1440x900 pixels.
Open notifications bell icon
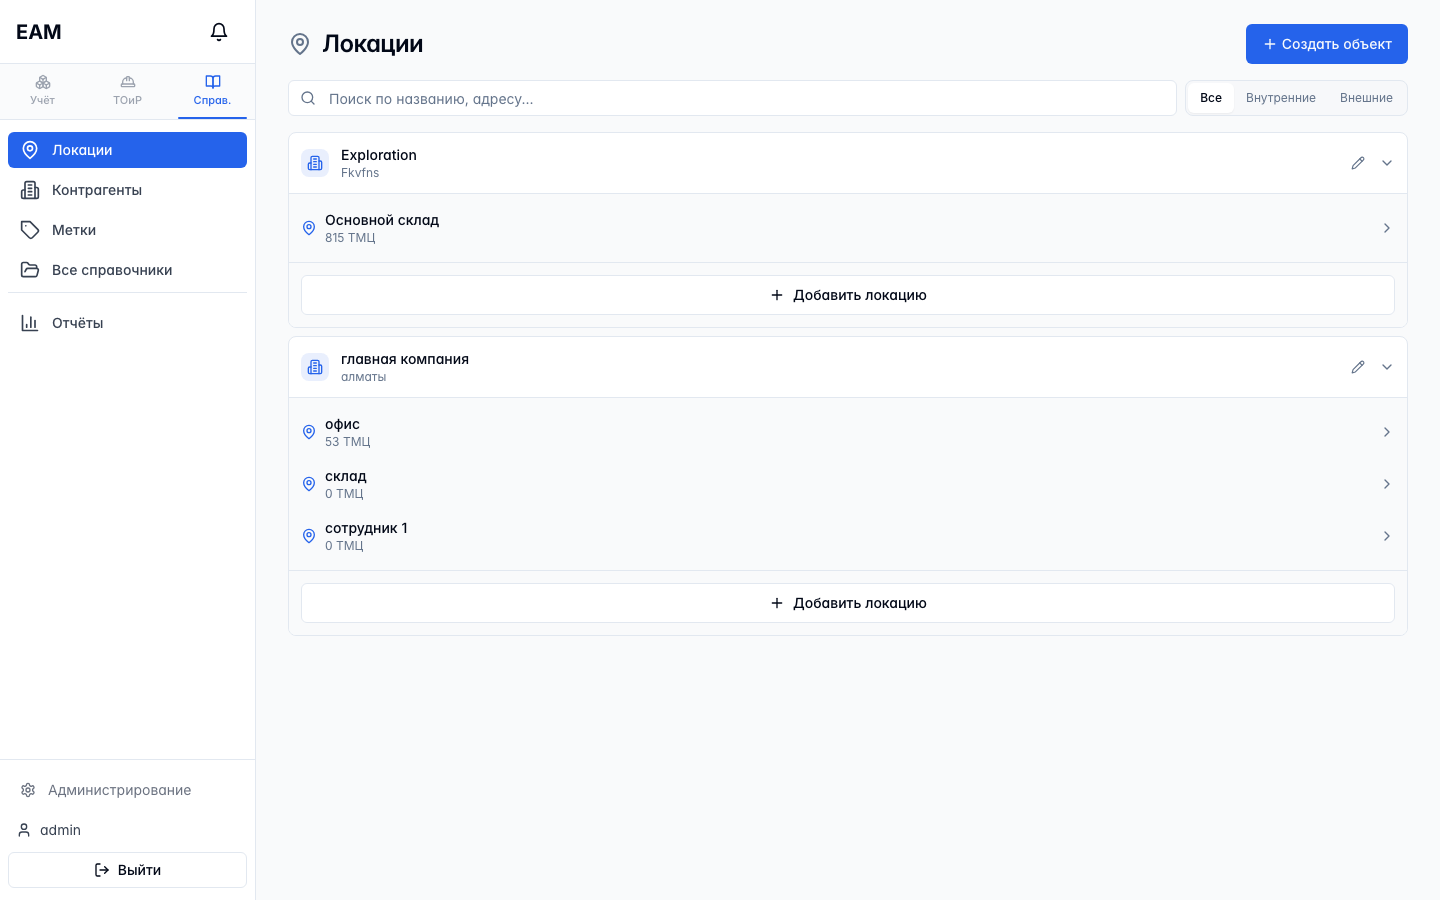(x=219, y=32)
